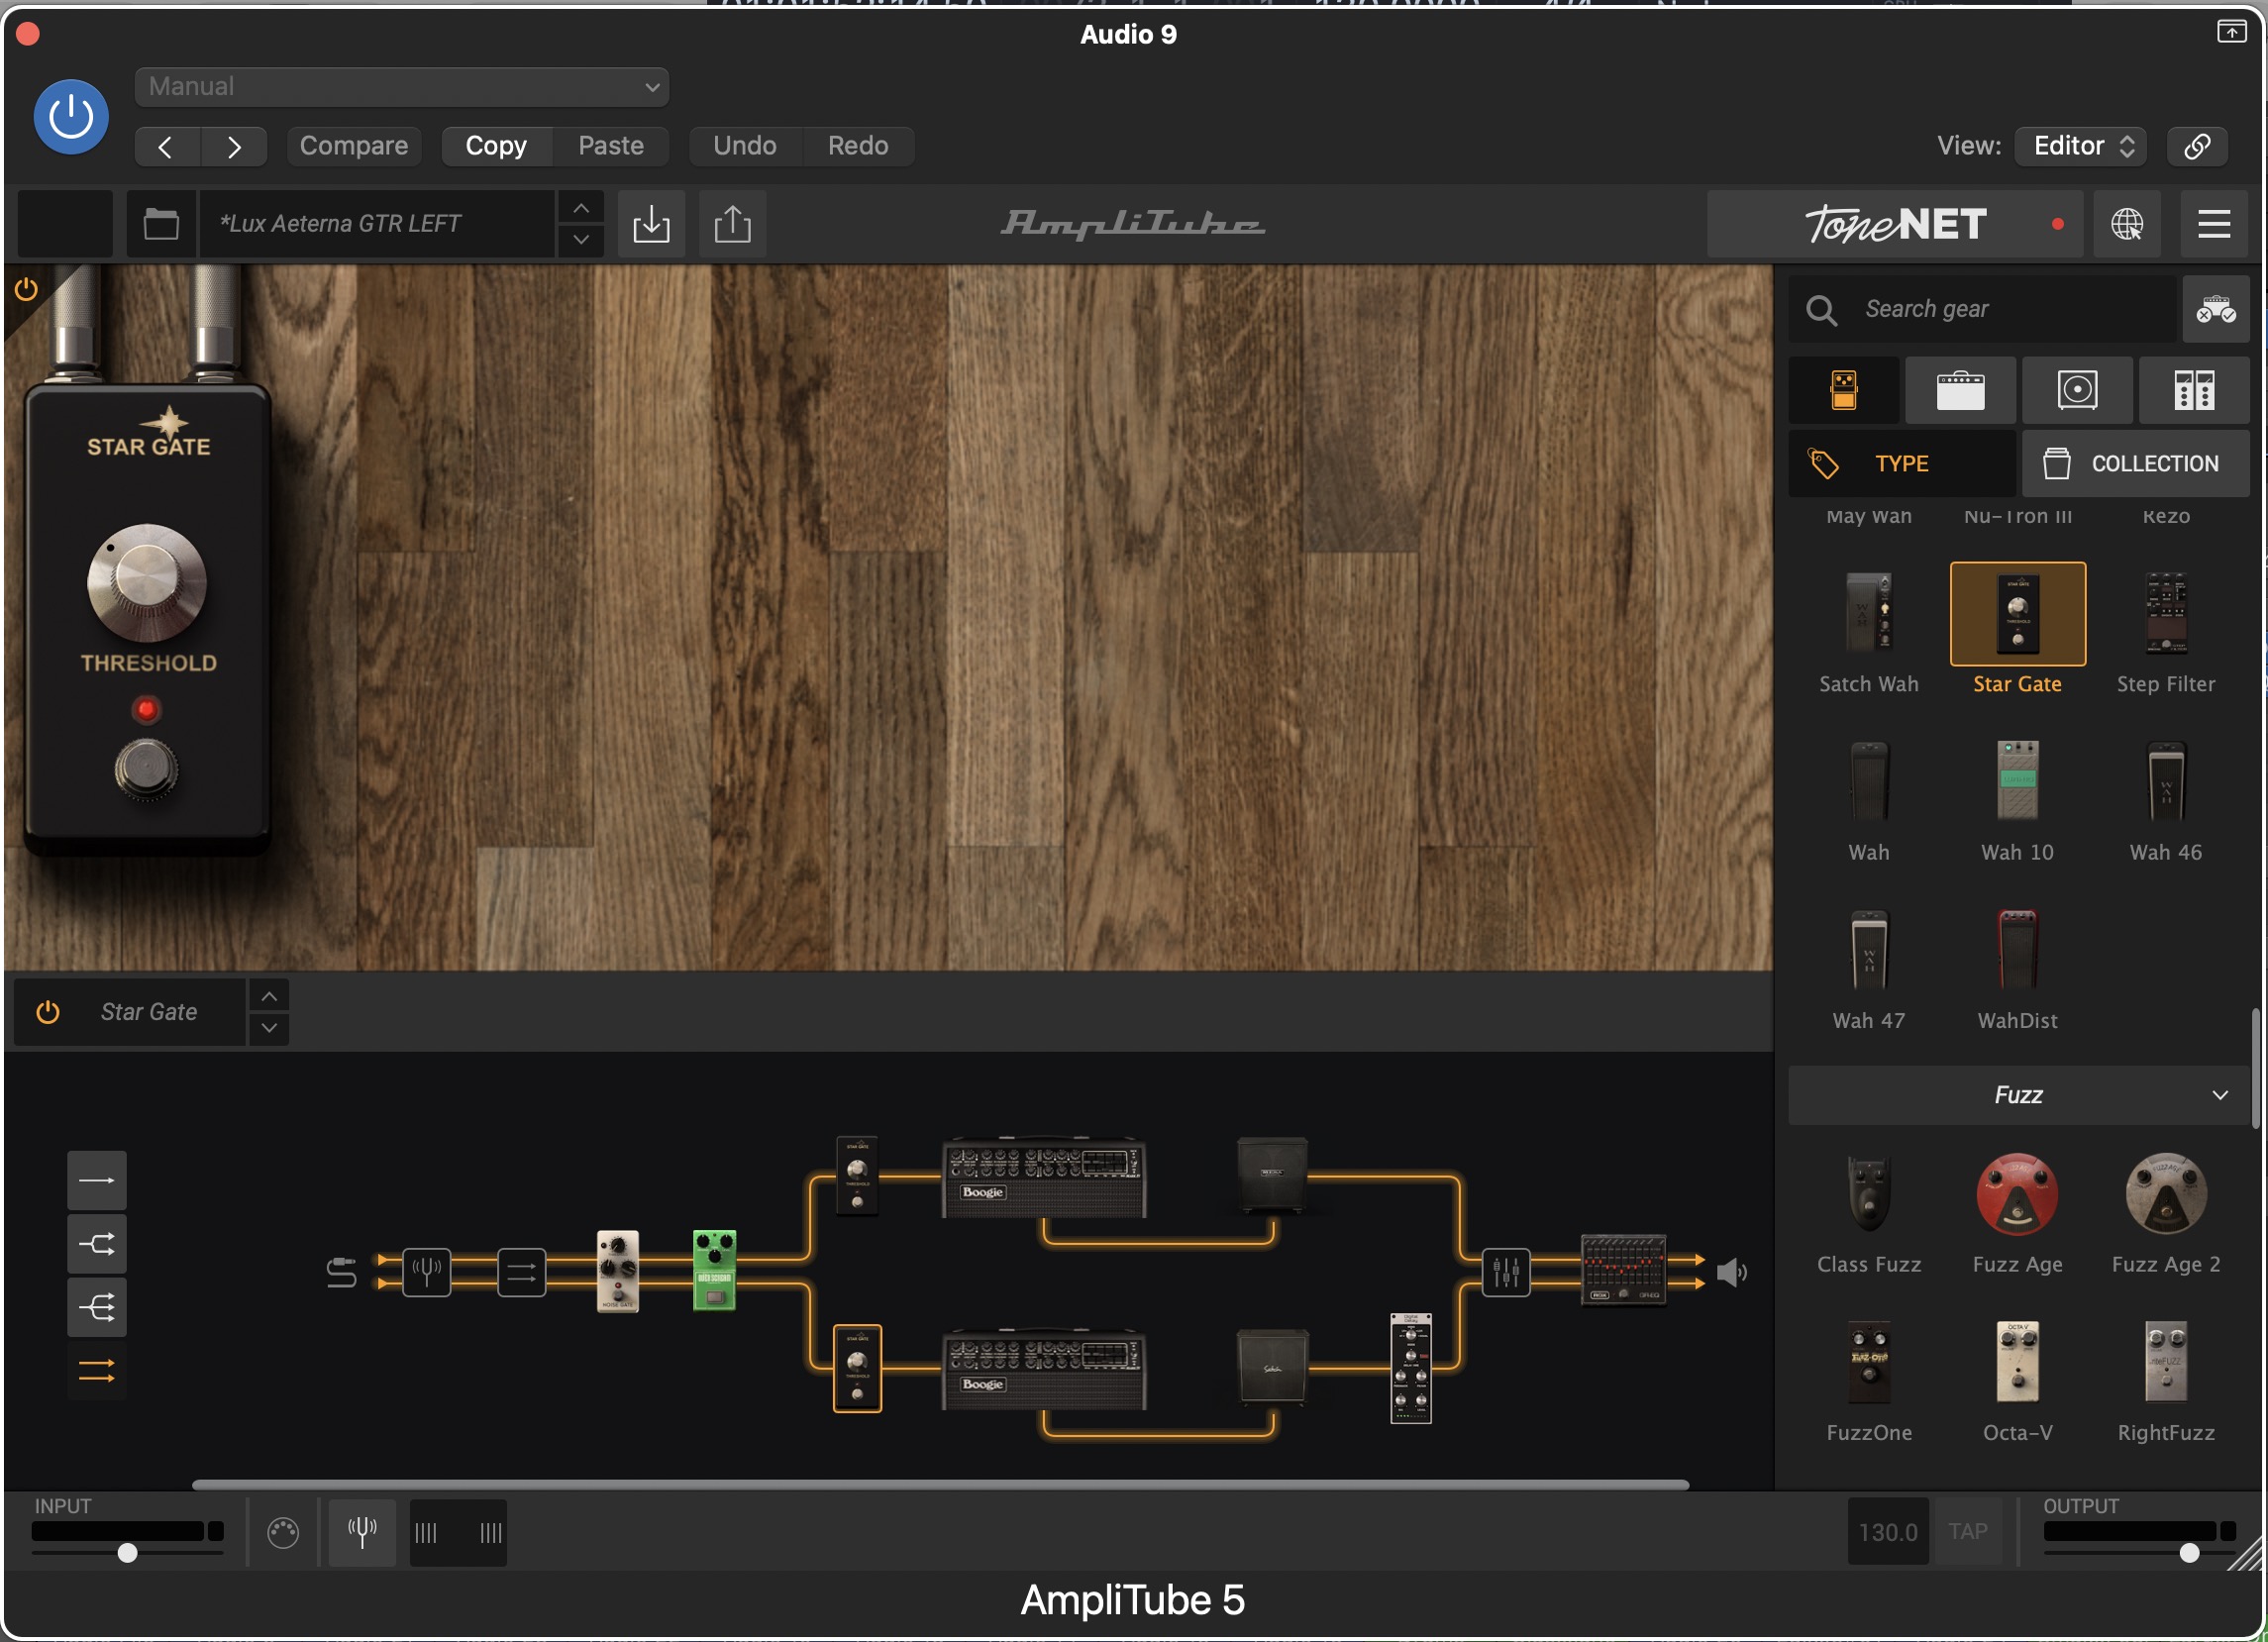This screenshot has width=2268, height=1642.
Task: Select the cabinets speaker gear tab
Action: [x=2077, y=390]
